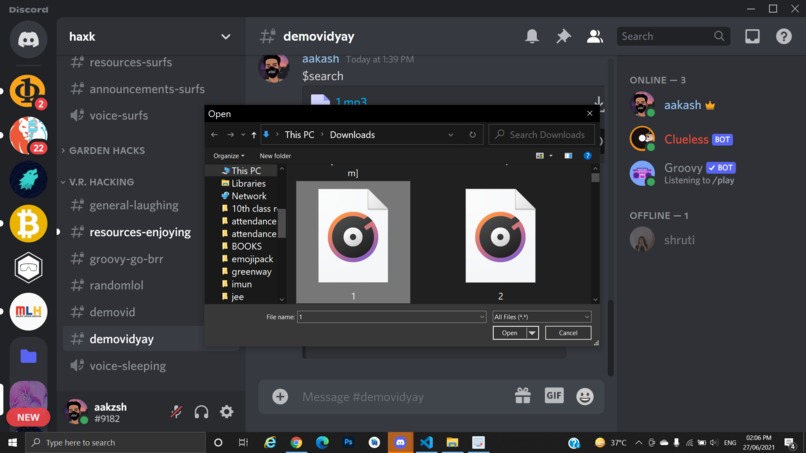This screenshot has width=806, height=453.
Task: Expand the haxk server dropdown menu
Action: 226,37
